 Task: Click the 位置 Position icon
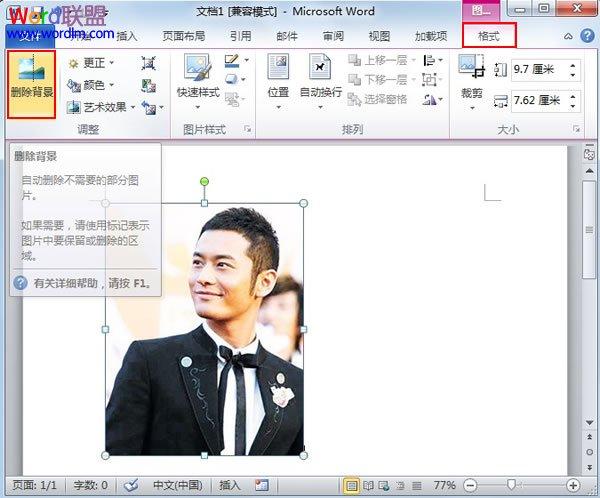pos(278,81)
